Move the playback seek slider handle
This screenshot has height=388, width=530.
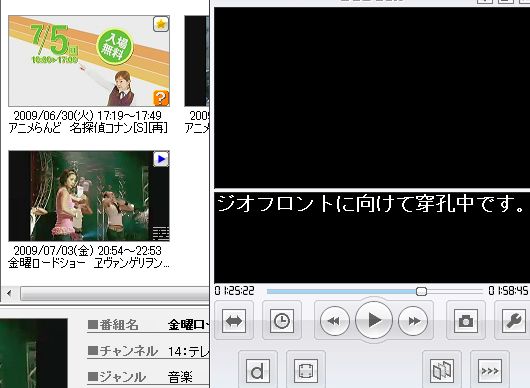pos(421,291)
